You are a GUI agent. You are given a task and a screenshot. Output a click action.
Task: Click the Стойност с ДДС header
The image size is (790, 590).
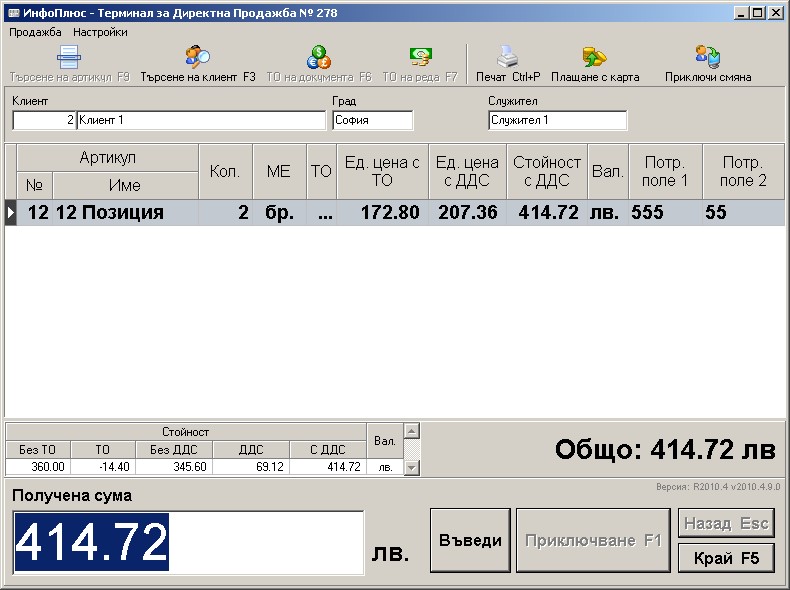pos(547,172)
